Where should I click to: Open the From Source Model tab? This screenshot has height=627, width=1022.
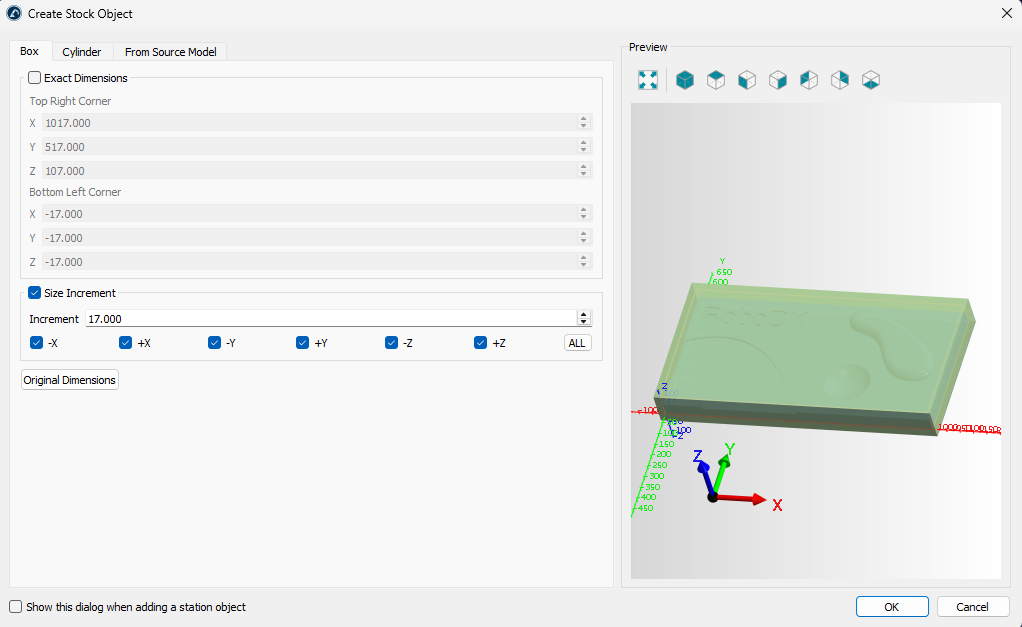[x=170, y=52]
